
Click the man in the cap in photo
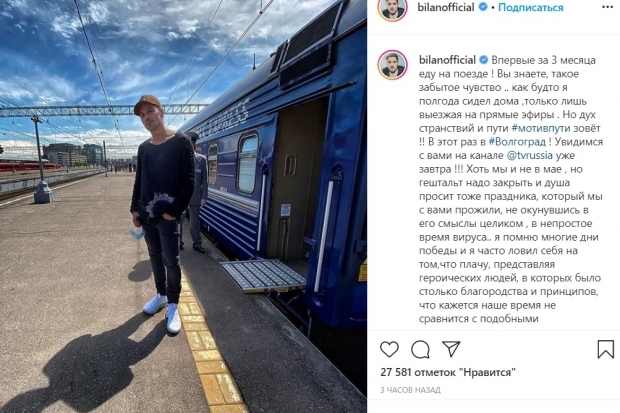tap(162, 214)
